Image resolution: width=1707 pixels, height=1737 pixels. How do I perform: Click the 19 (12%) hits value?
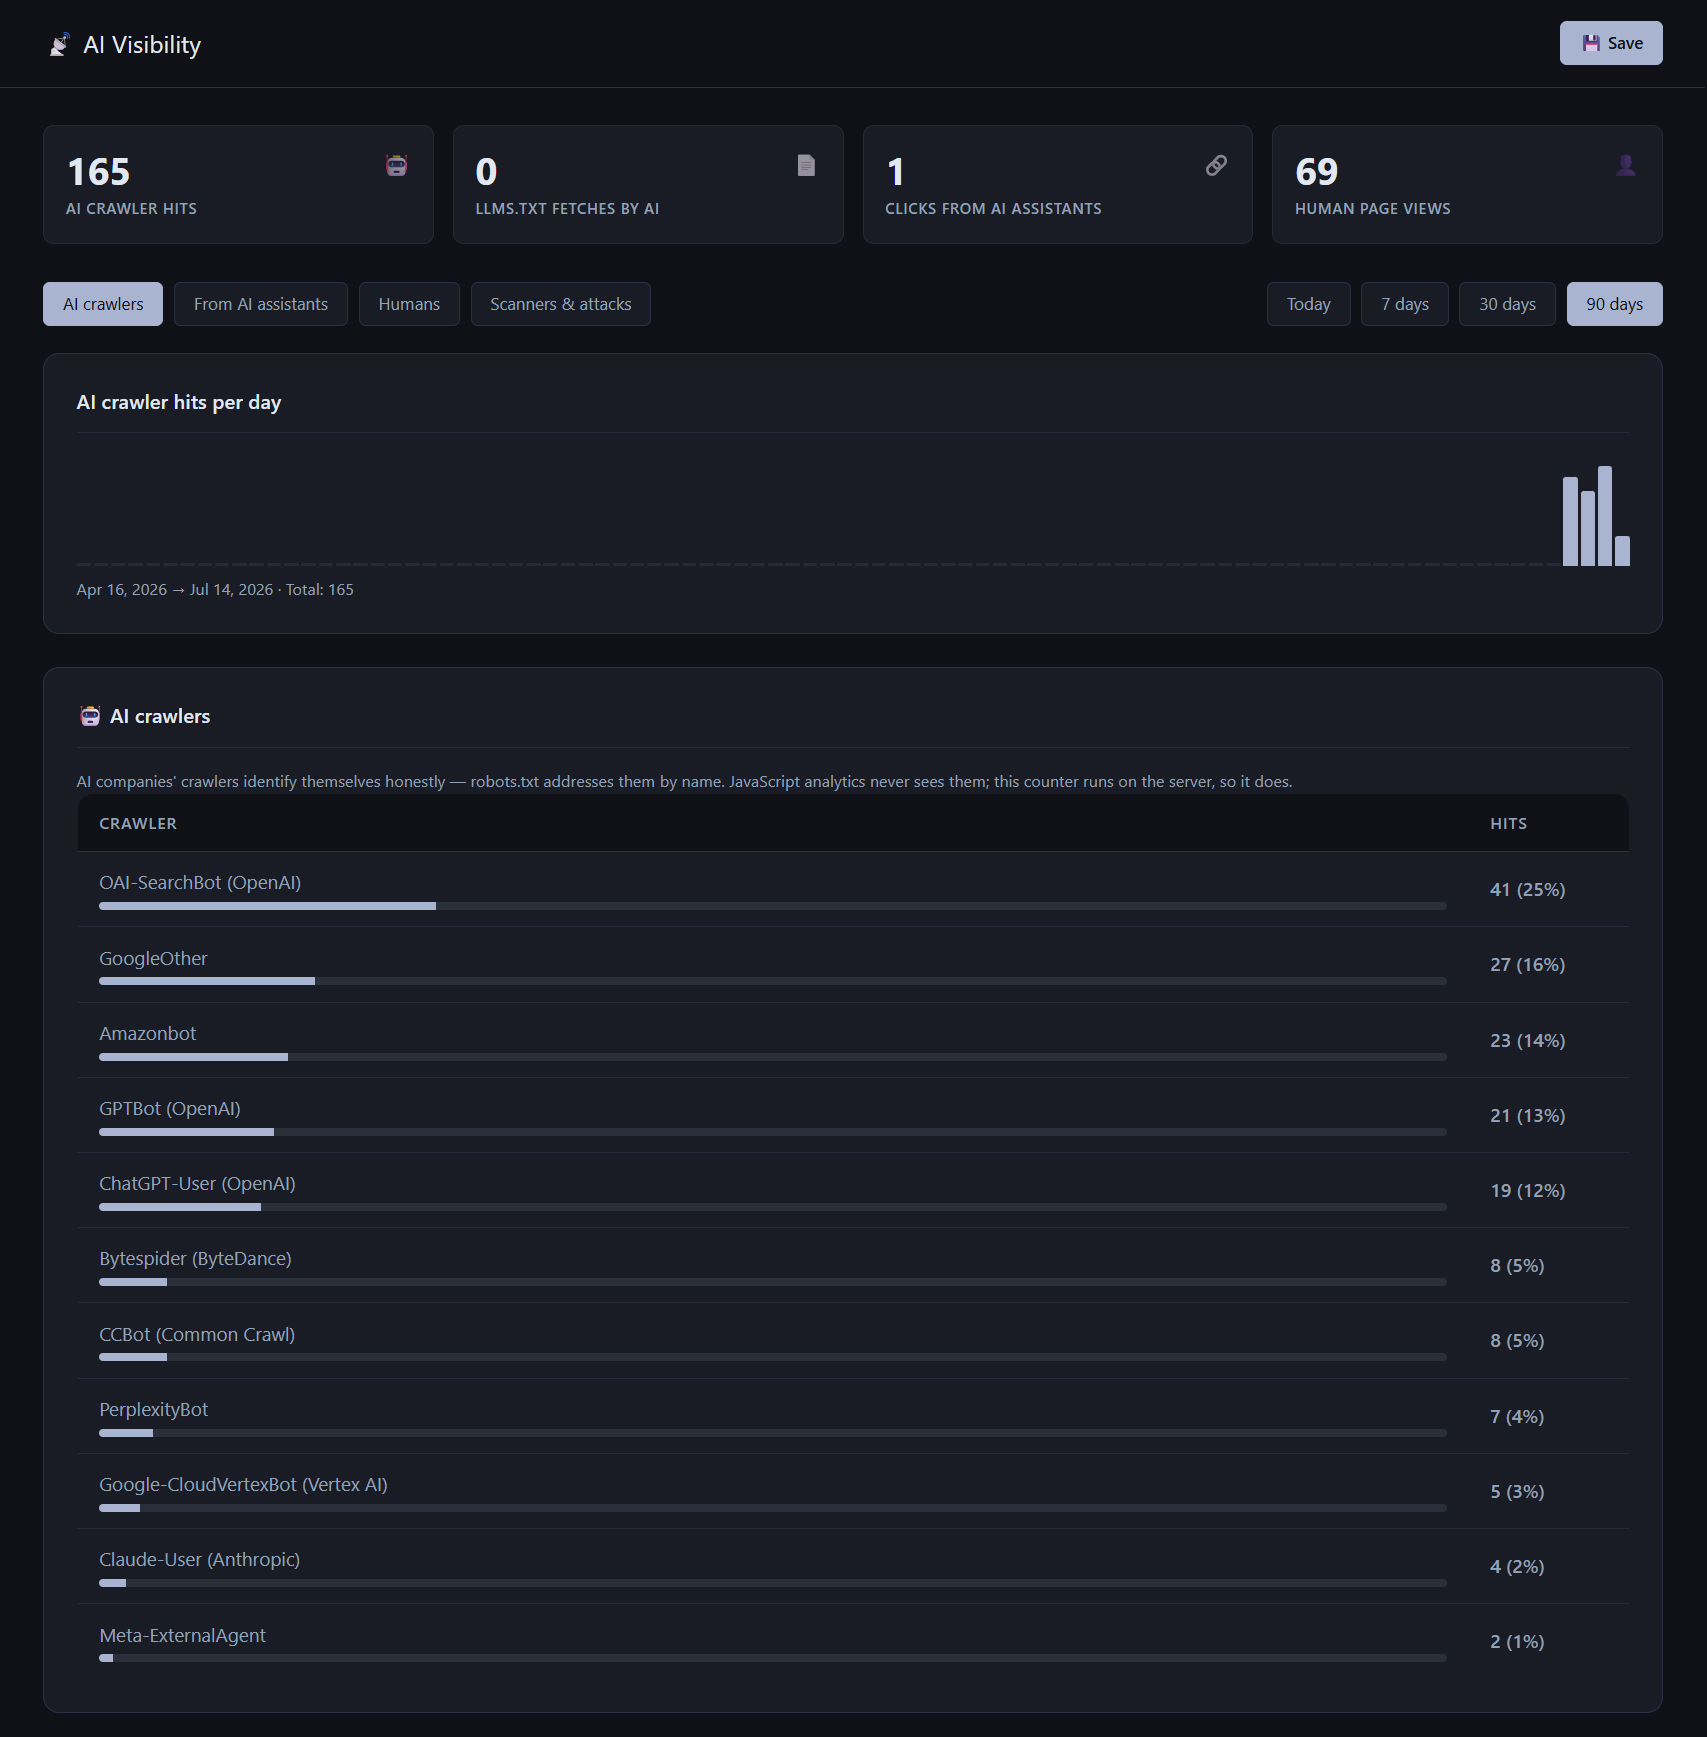tap(1528, 1191)
